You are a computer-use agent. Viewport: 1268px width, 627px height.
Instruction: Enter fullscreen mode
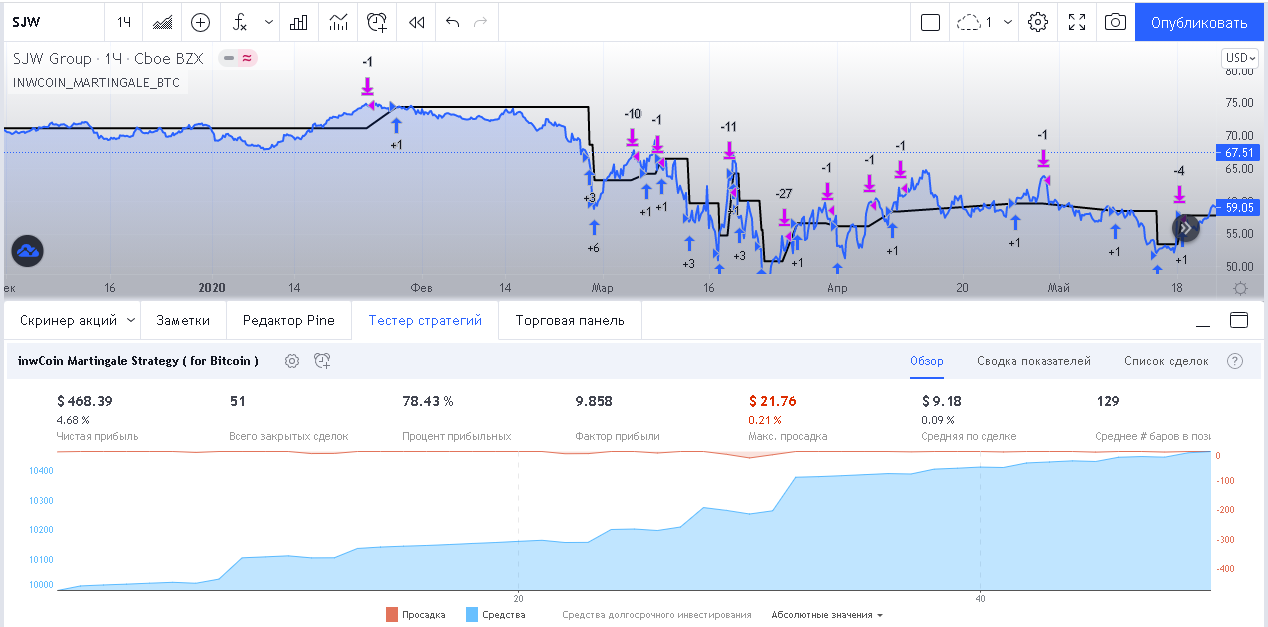point(1077,22)
